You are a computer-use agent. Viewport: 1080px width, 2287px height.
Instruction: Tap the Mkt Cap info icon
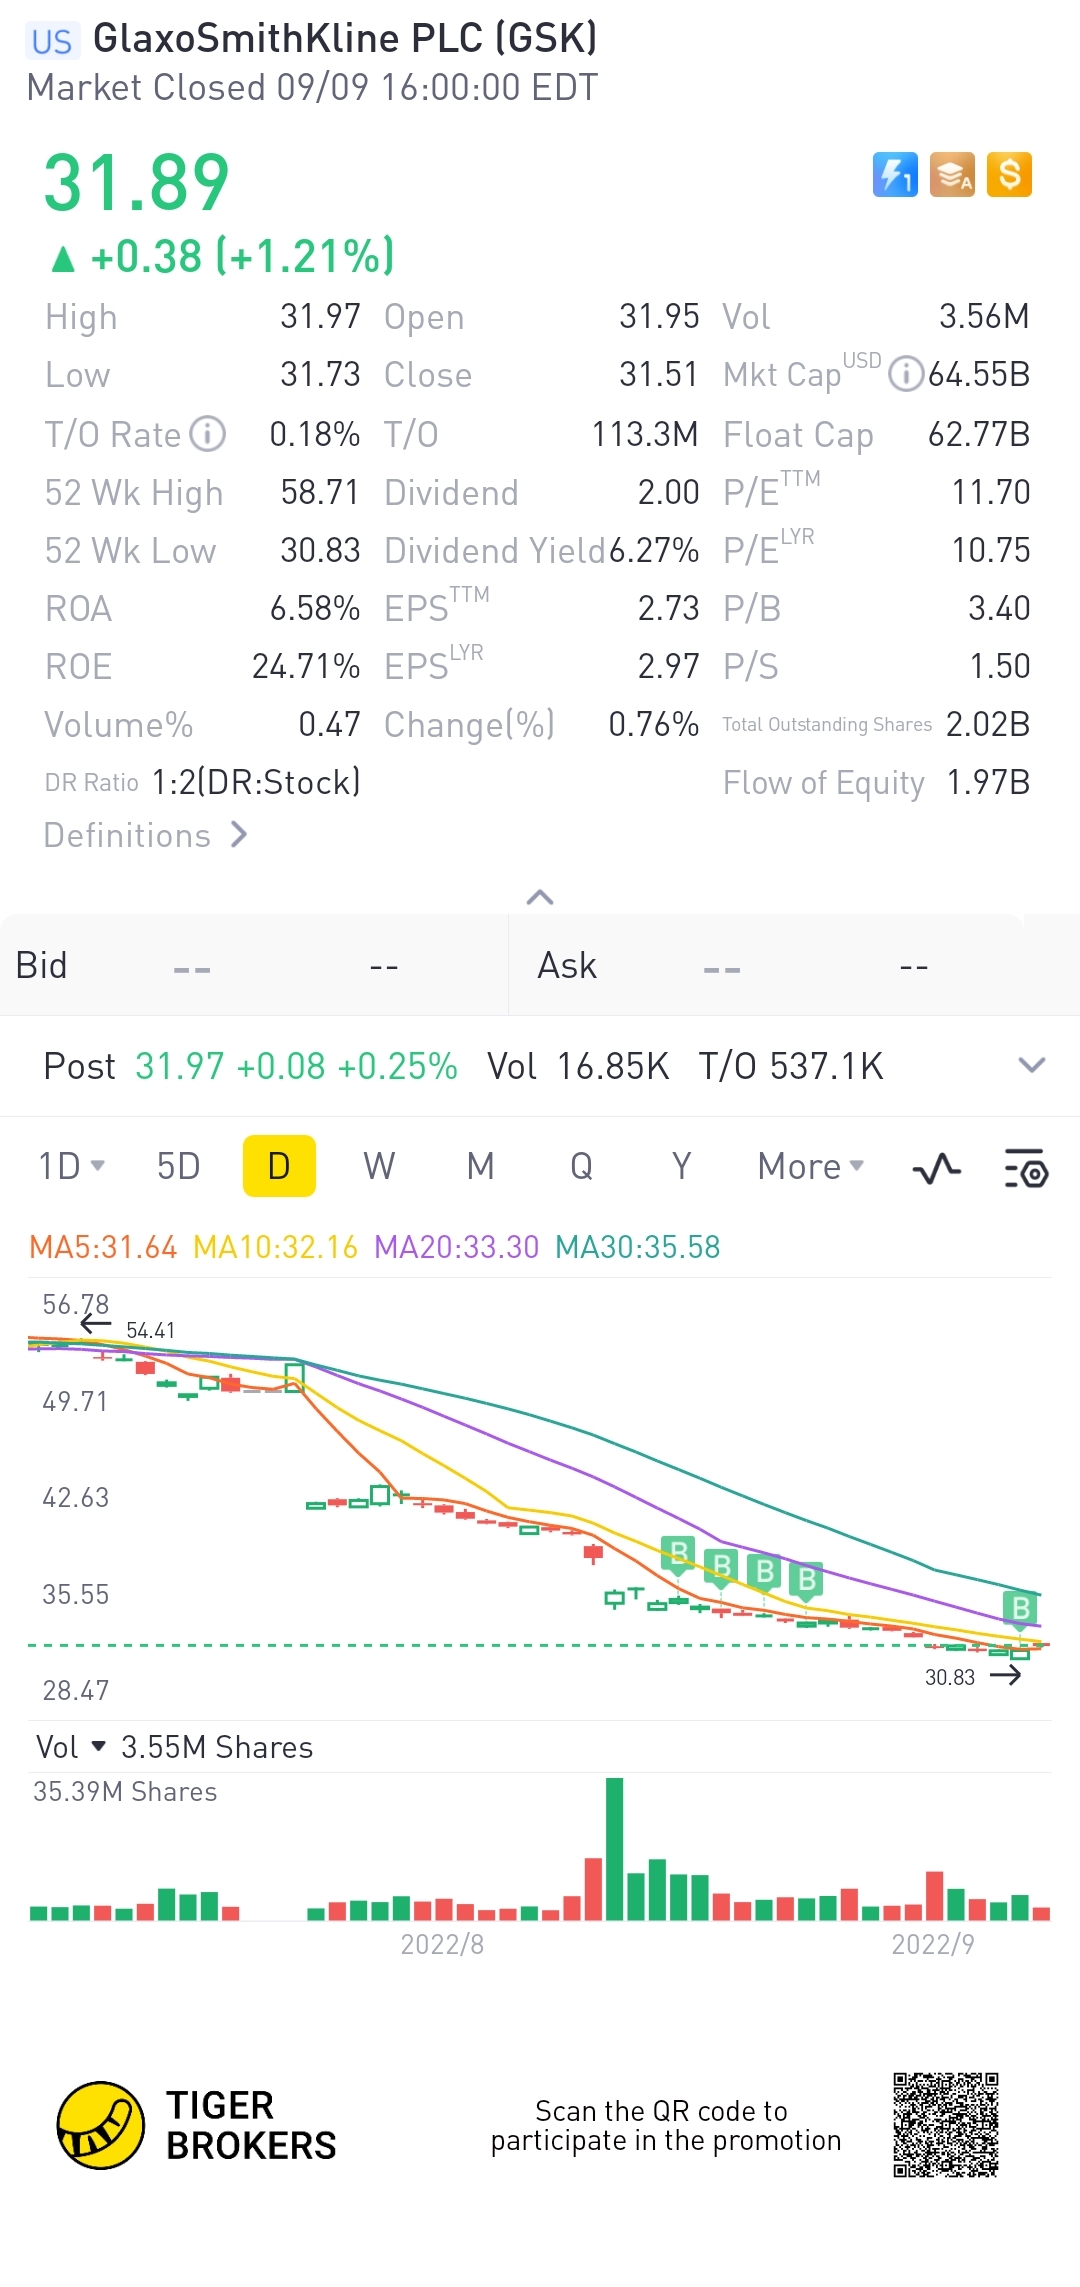(905, 374)
